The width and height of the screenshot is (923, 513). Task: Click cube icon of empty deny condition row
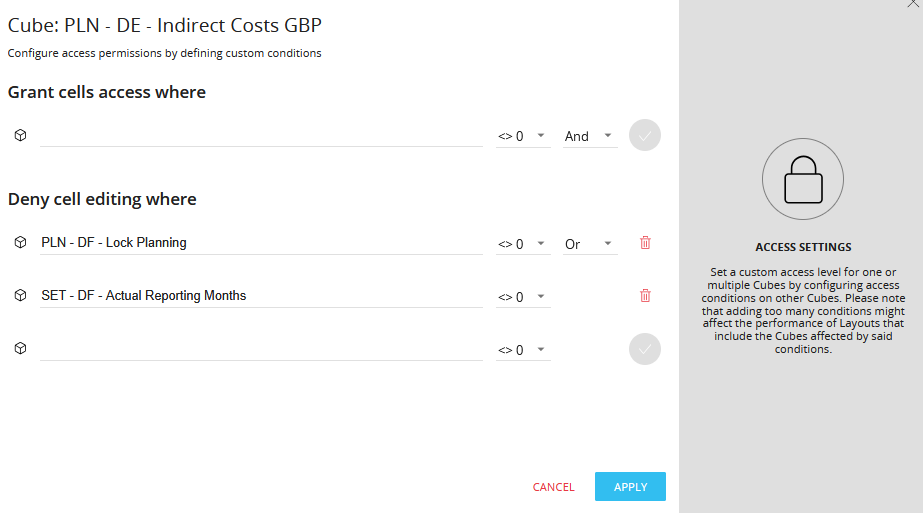(20, 348)
